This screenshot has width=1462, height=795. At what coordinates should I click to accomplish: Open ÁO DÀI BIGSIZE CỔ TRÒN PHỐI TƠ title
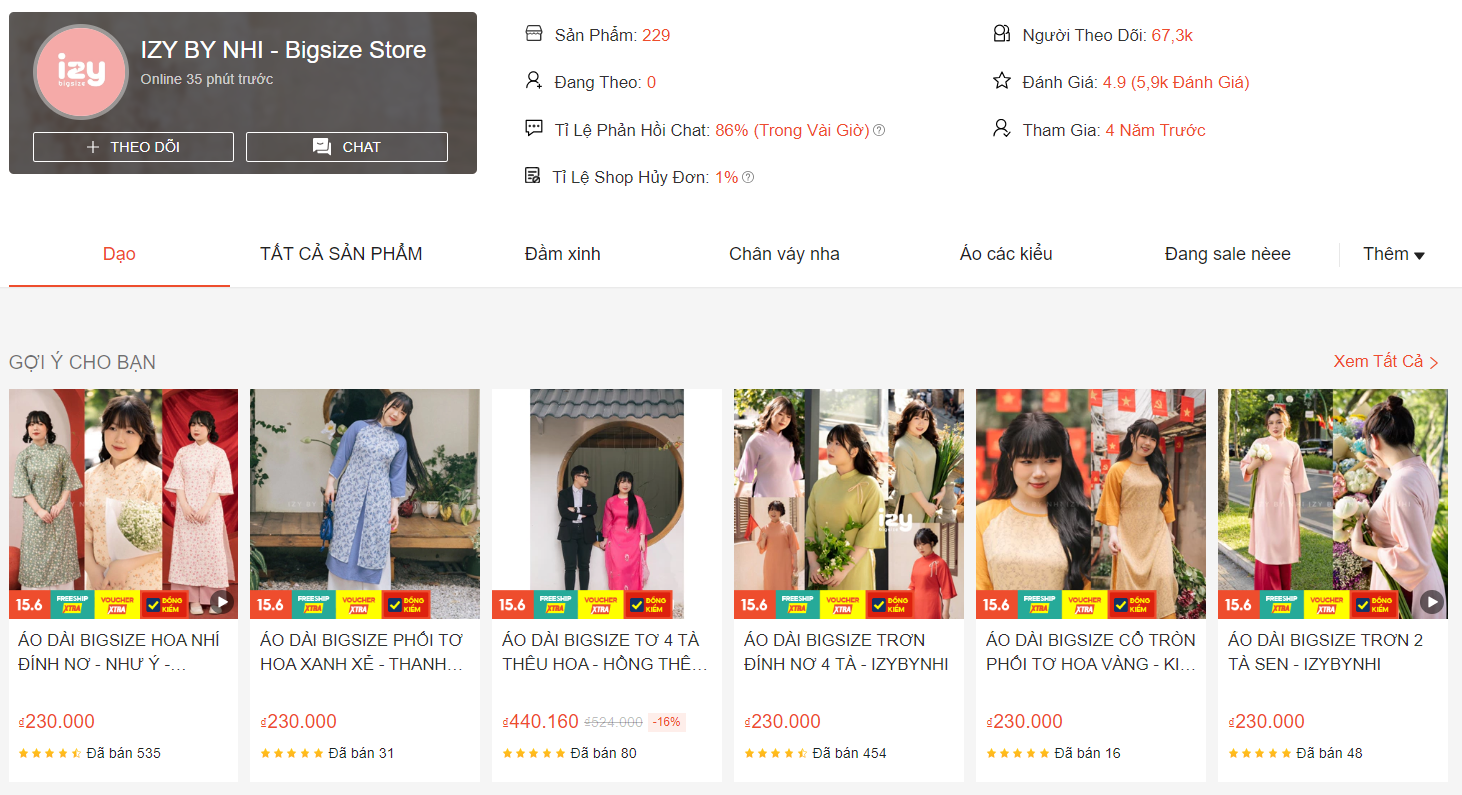(1091, 652)
